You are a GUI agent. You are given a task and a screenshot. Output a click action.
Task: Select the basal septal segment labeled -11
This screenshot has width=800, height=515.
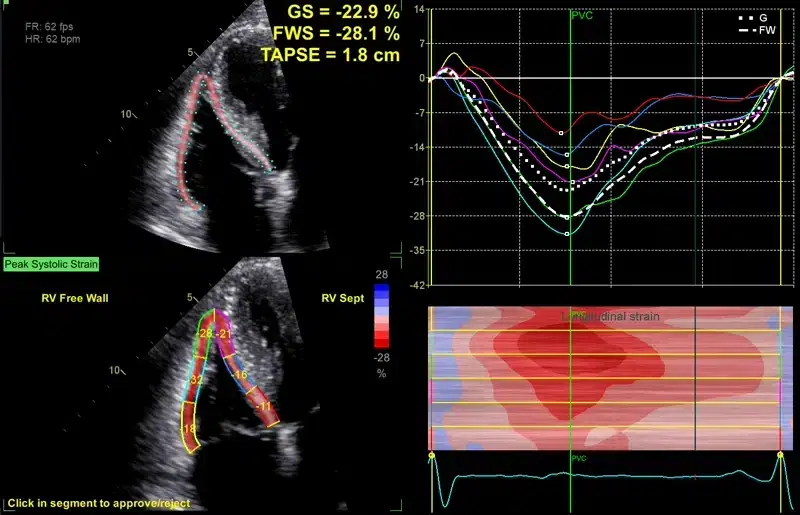(264, 407)
